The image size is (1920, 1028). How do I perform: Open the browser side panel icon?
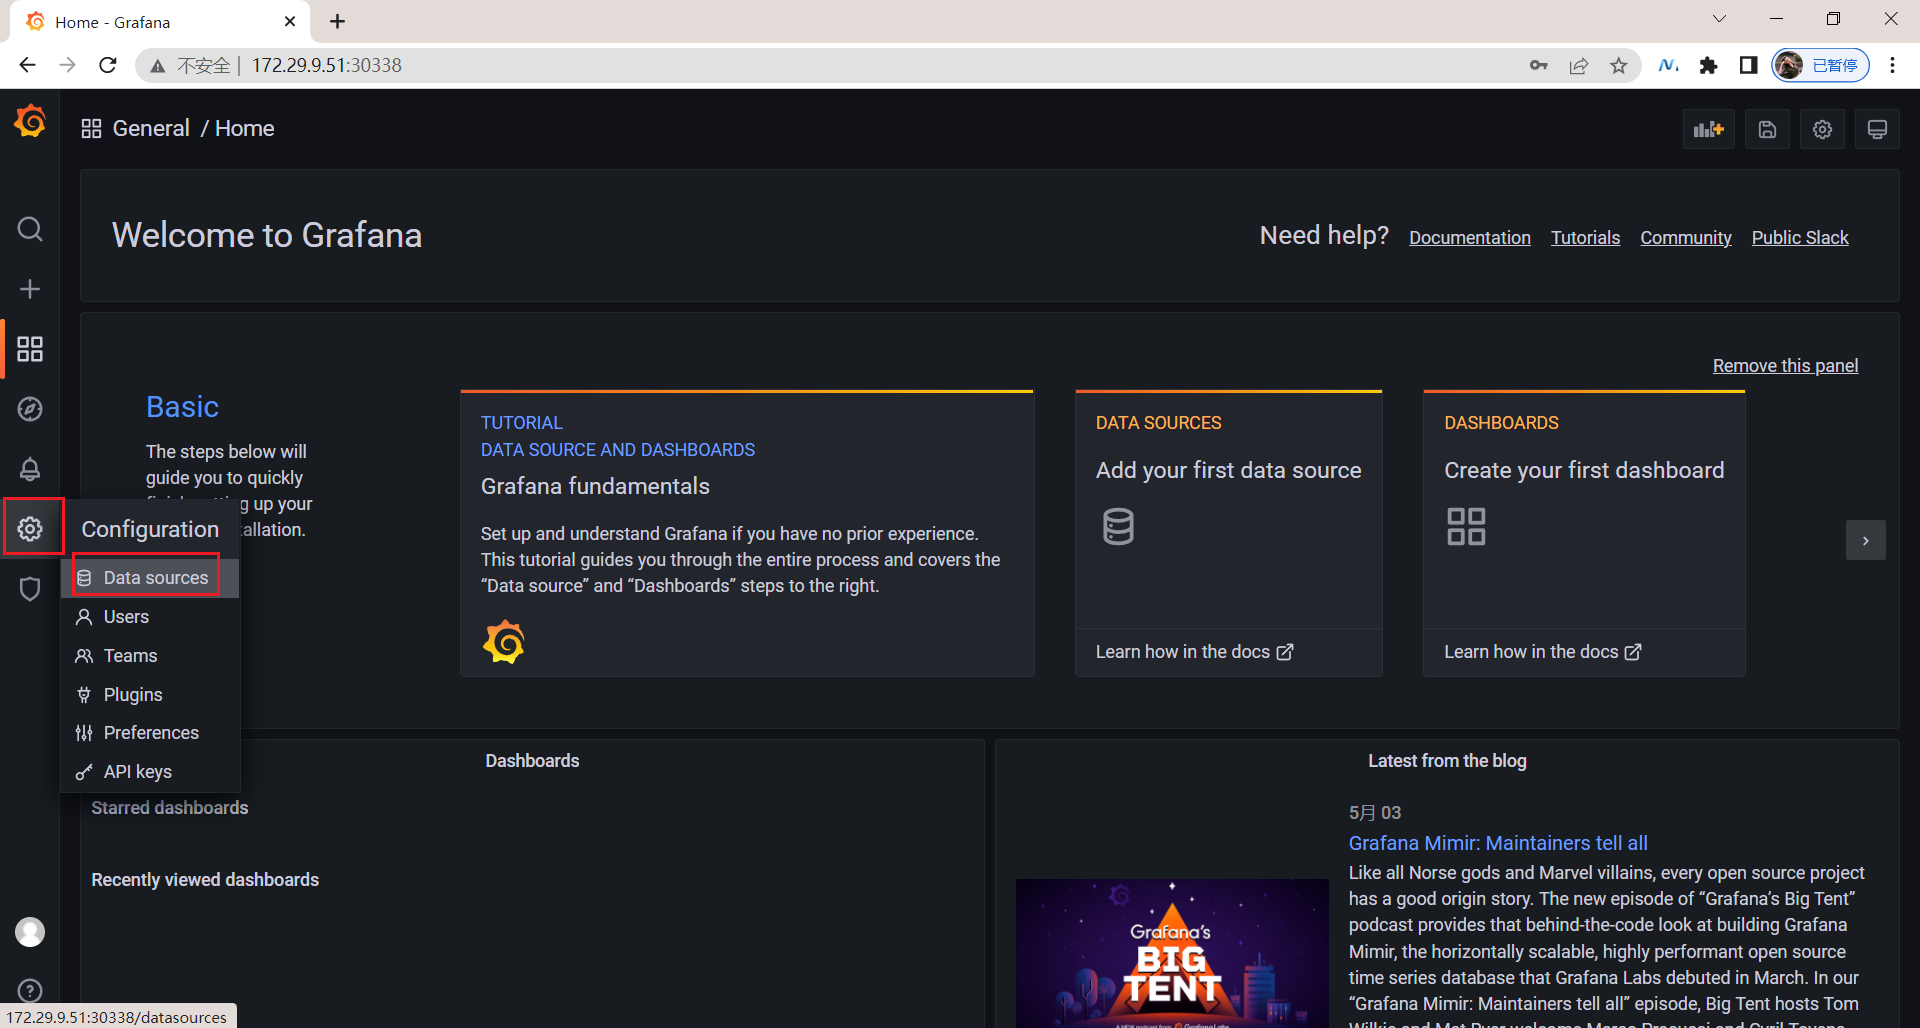click(x=1748, y=65)
